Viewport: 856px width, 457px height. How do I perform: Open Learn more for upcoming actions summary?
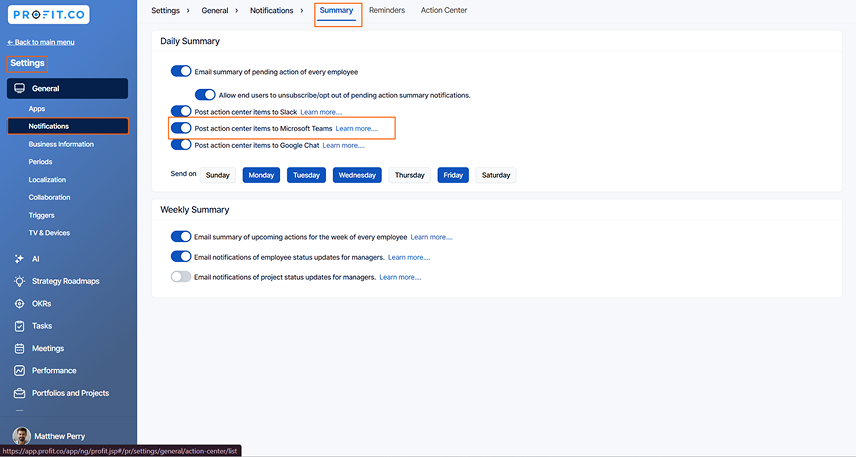[x=431, y=237]
